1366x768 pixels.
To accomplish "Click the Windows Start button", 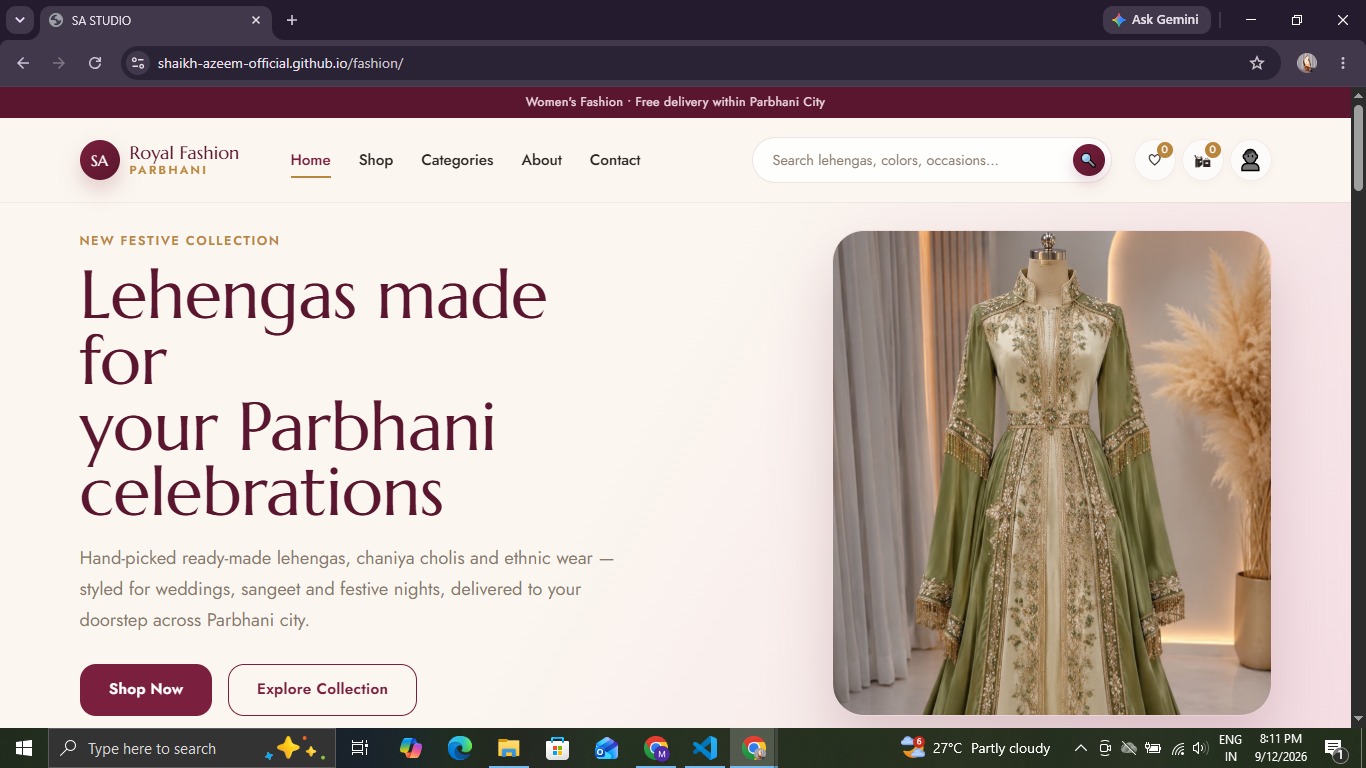I will pos(24,748).
